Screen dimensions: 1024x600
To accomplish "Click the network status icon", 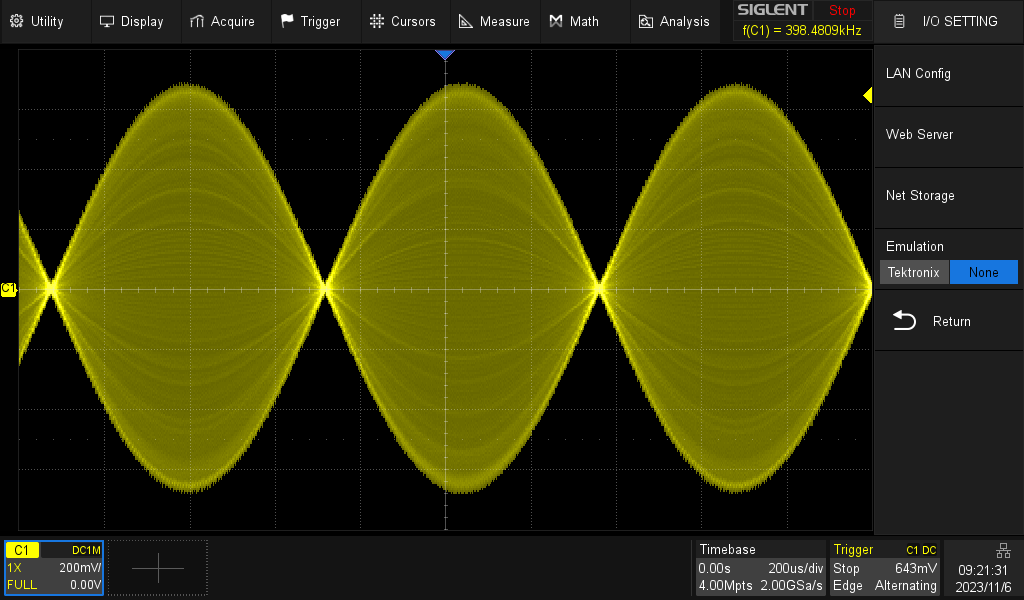I will coord(1003,550).
